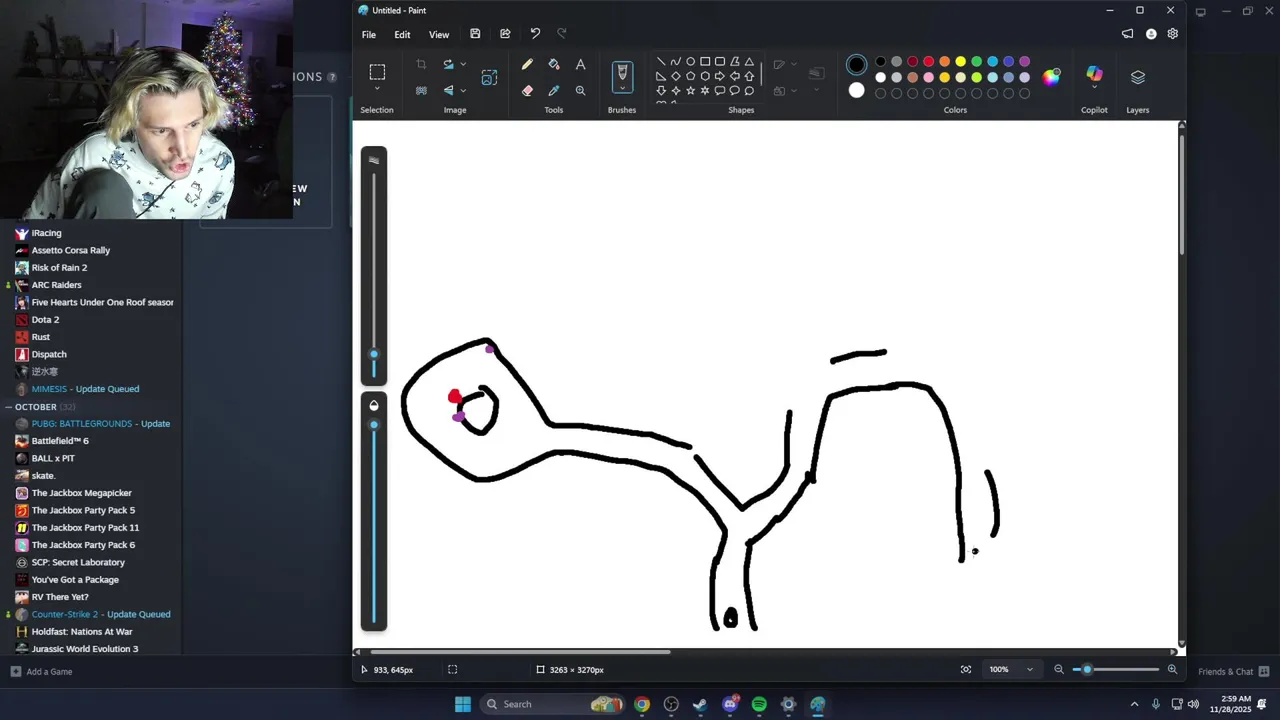The height and width of the screenshot is (720, 1280).
Task: Click the taskbar Search box
Action: 552,704
